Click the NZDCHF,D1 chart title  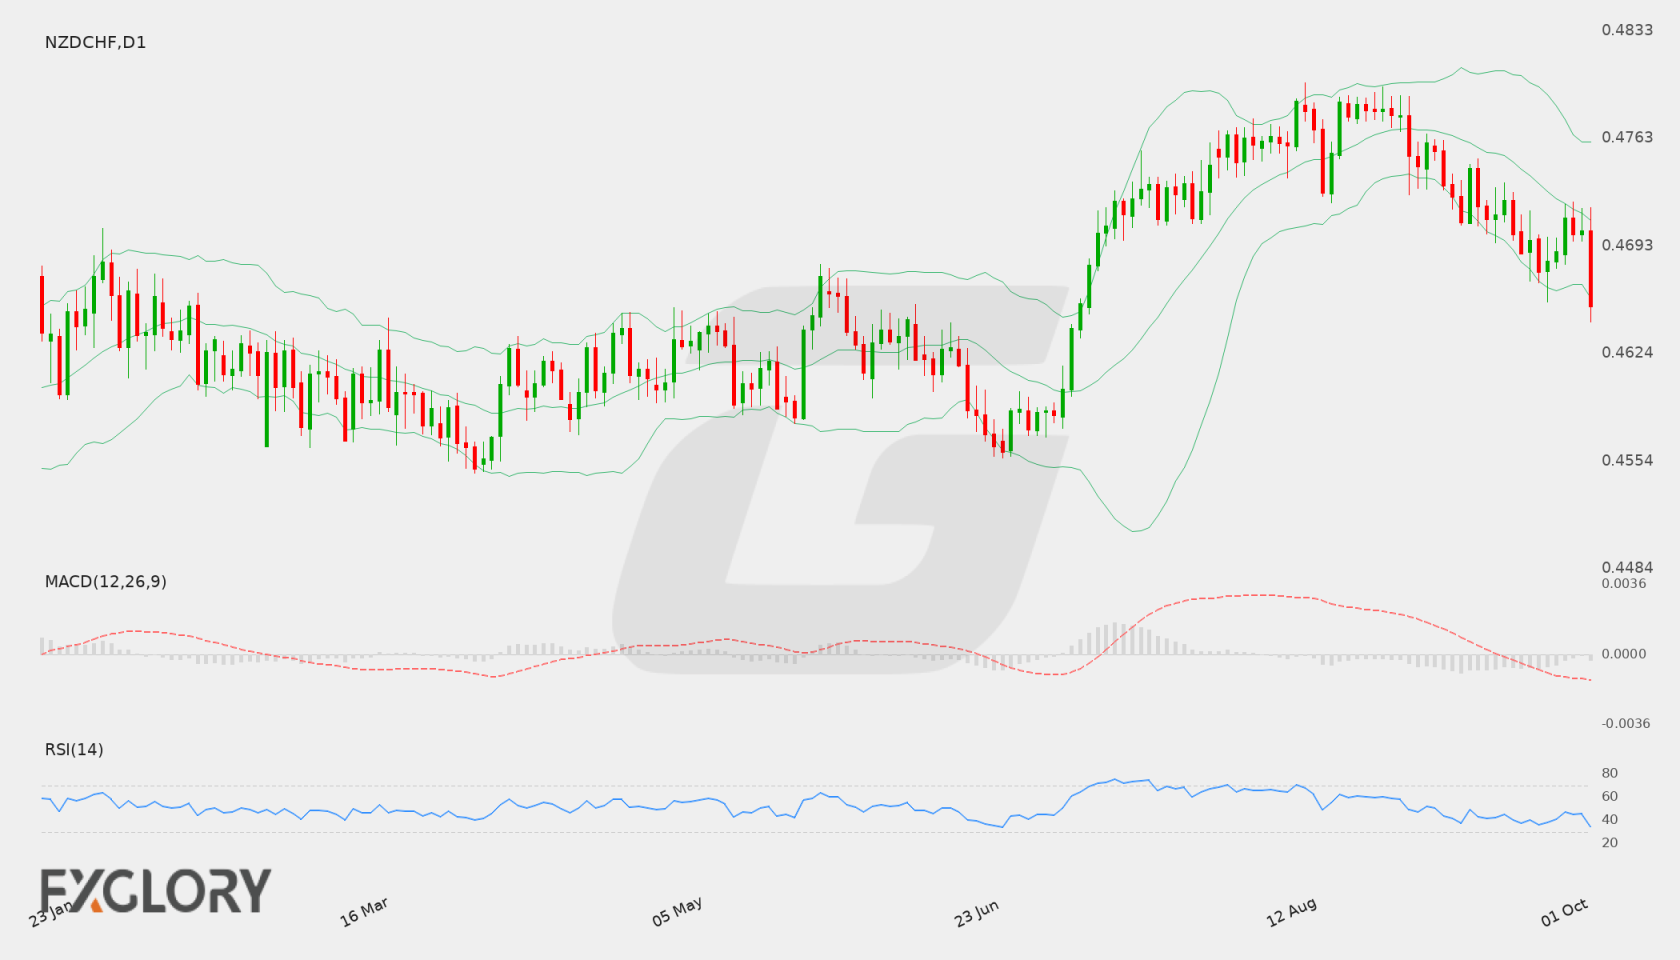click(x=95, y=42)
